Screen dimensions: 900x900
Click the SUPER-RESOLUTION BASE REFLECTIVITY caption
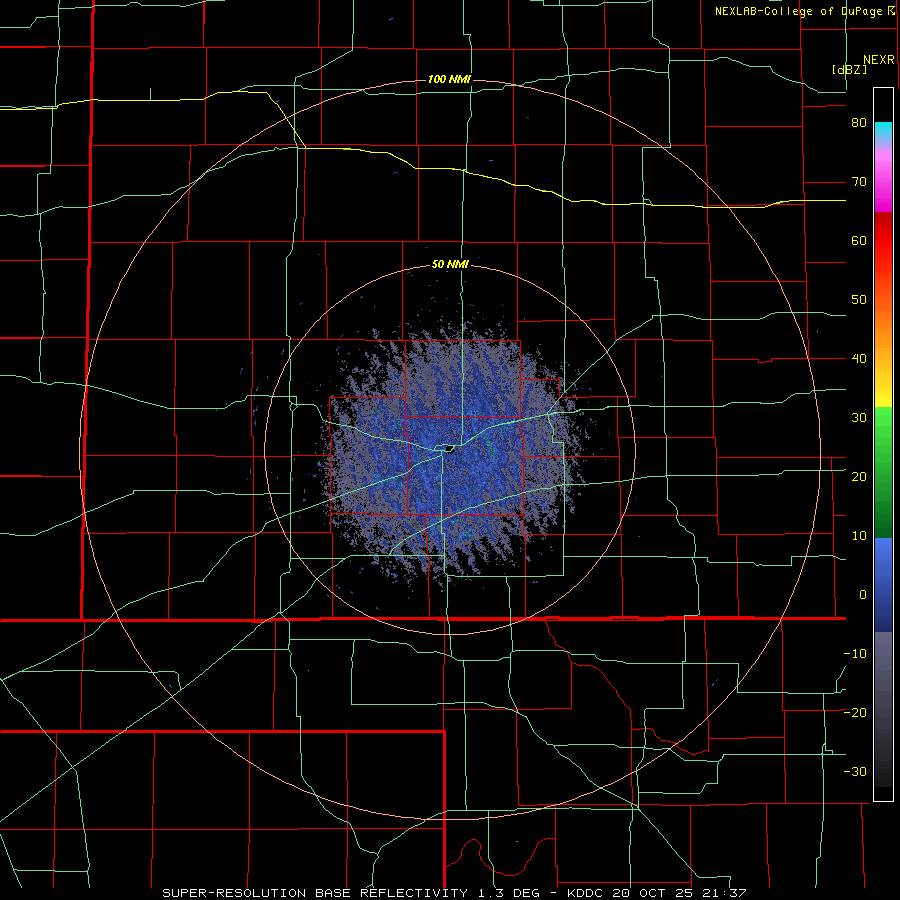pyautogui.click(x=315, y=893)
